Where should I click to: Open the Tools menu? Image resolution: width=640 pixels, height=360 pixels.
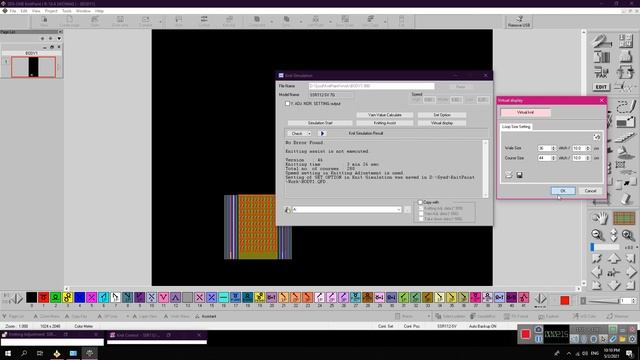[67, 11]
